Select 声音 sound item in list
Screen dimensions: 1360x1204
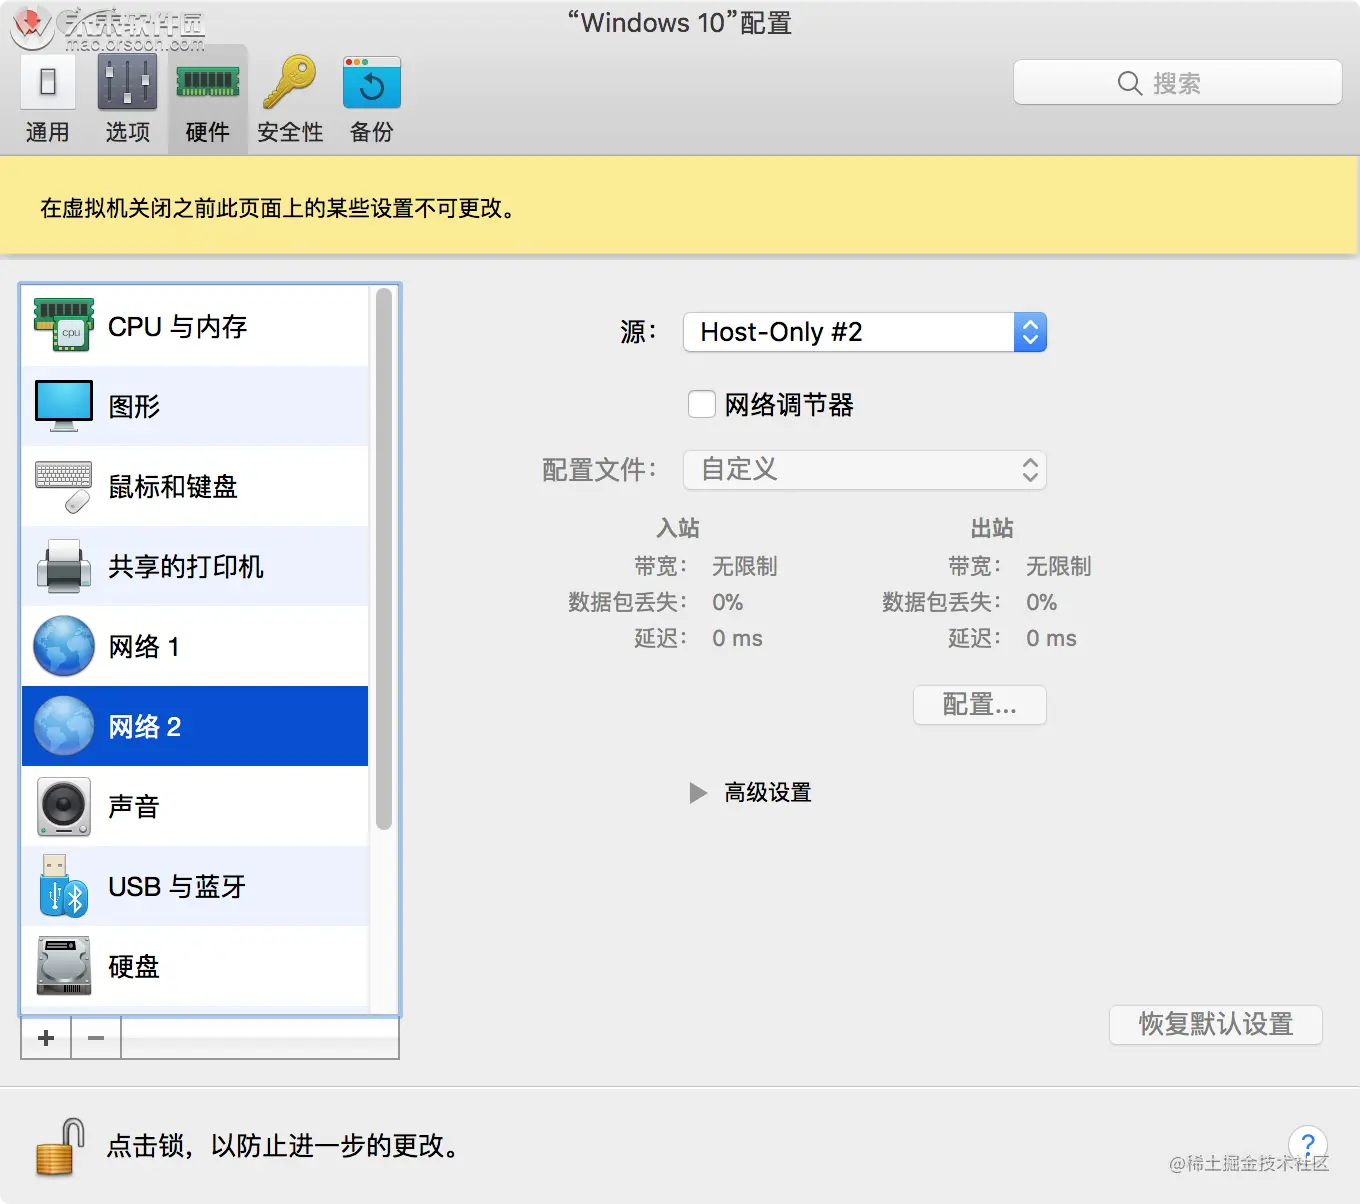195,806
